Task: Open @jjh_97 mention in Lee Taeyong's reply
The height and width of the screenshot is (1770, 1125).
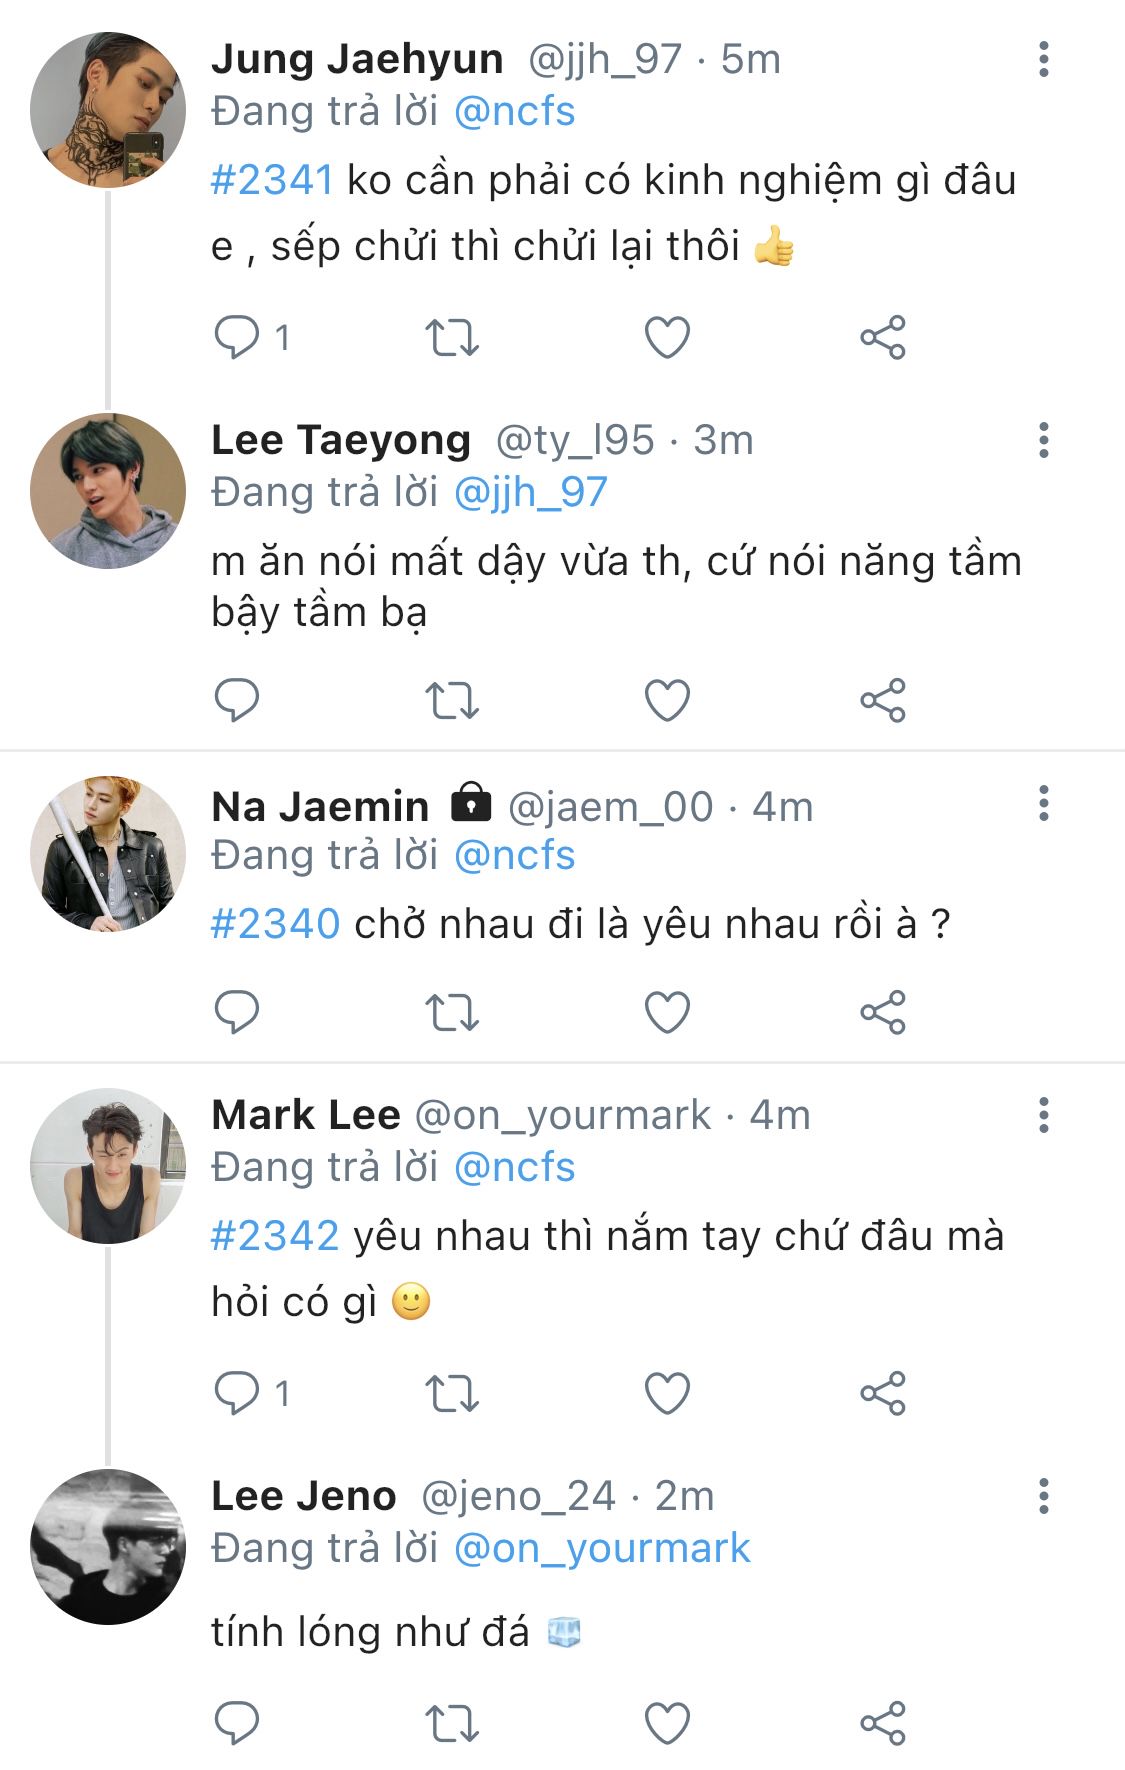Action: tap(530, 492)
